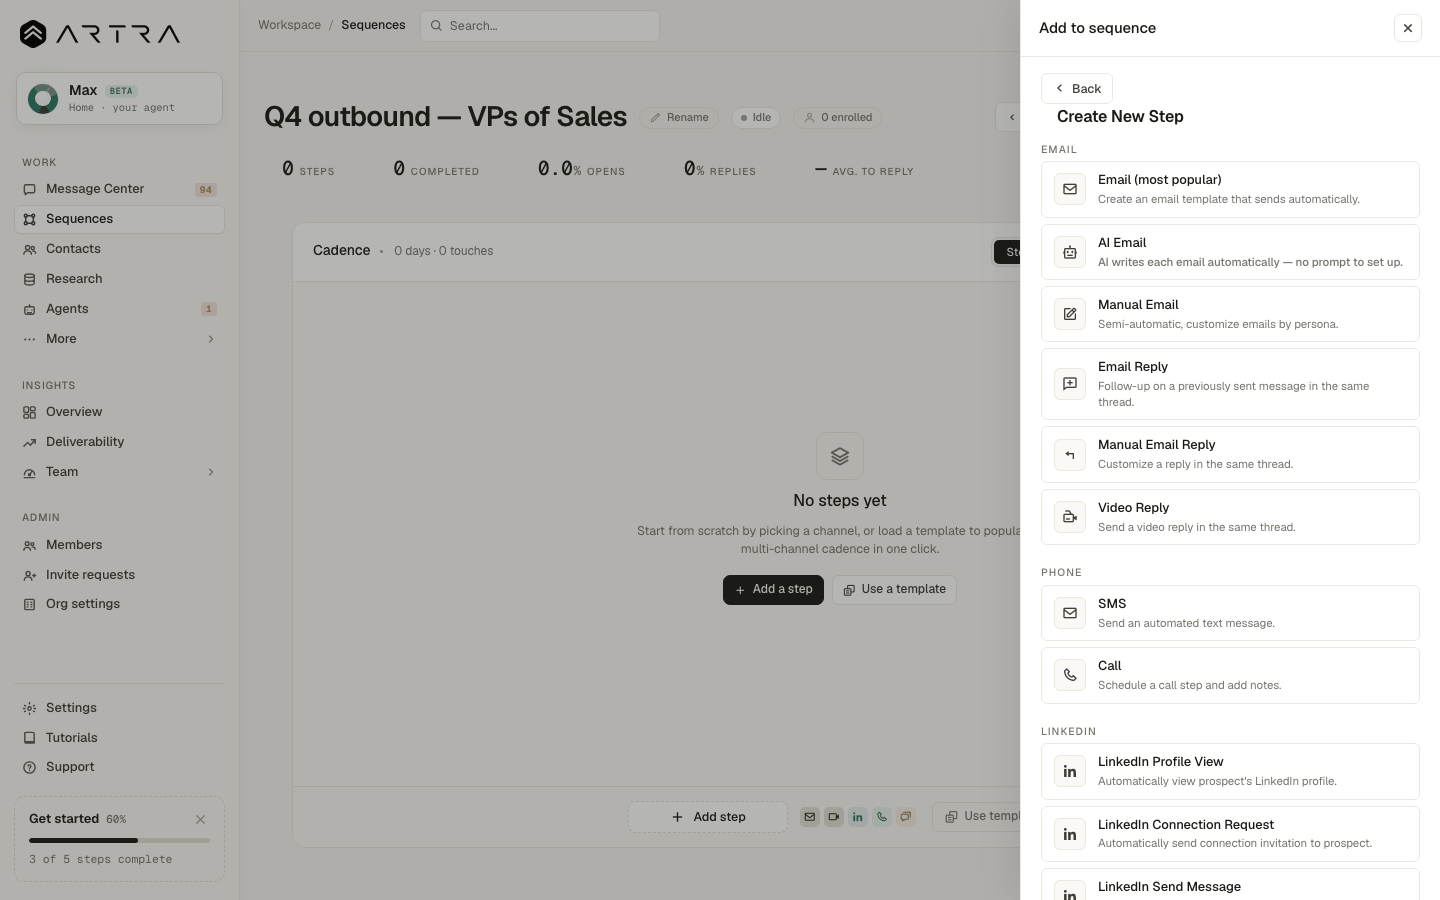Open the Research sidebar item
The height and width of the screenshot is (900, 1440).
coord(120,279)
